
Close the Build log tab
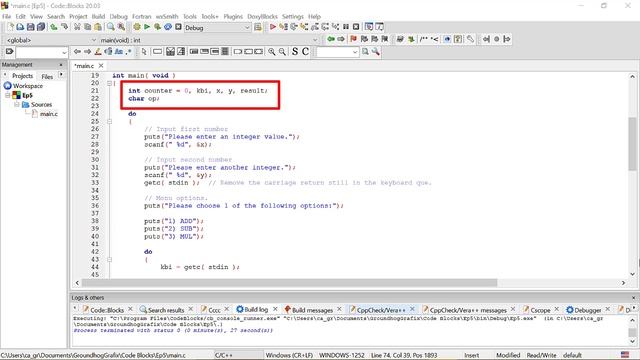(275, 309)
